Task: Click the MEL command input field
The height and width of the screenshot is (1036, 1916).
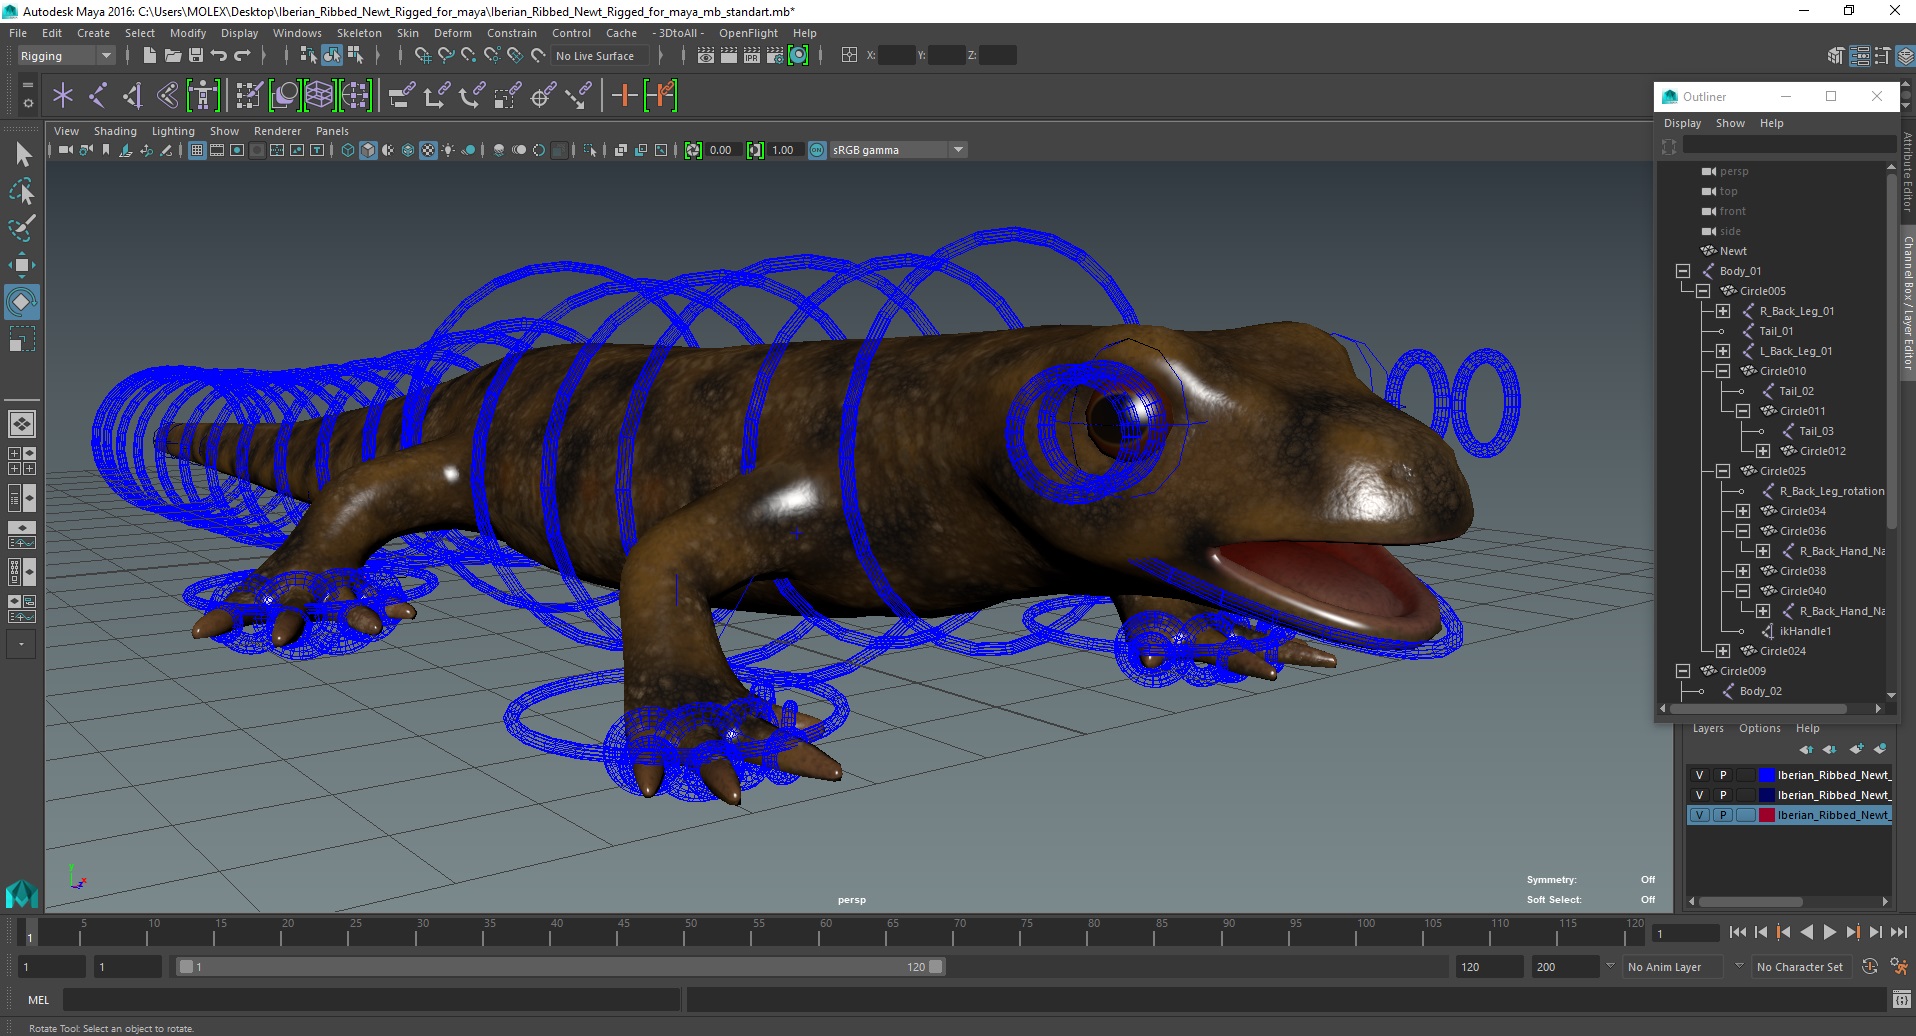Action: 370,1000
